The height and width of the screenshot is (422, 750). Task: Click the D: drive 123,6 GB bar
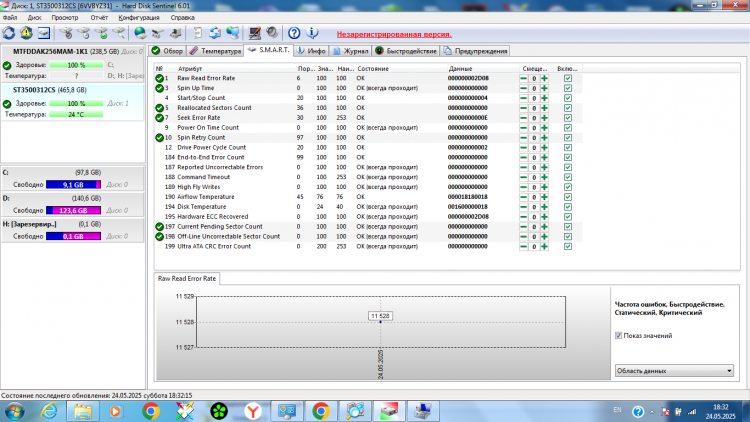[73, 211]
